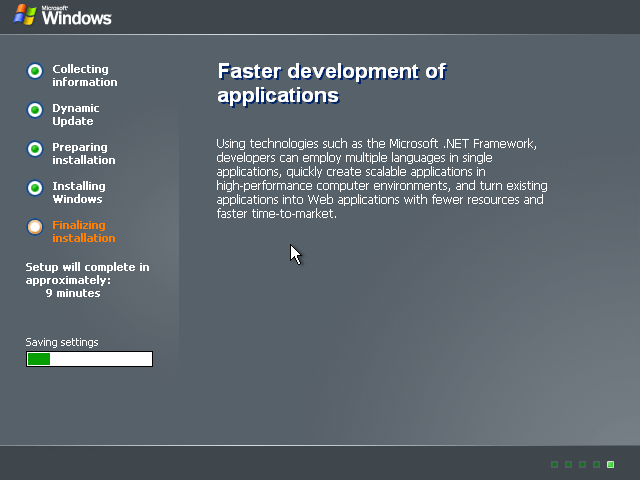Screen dimensions: 640x480
Task: Click the Faster development of applications heading
Action: pyautogui.click(x=331, y=83)
